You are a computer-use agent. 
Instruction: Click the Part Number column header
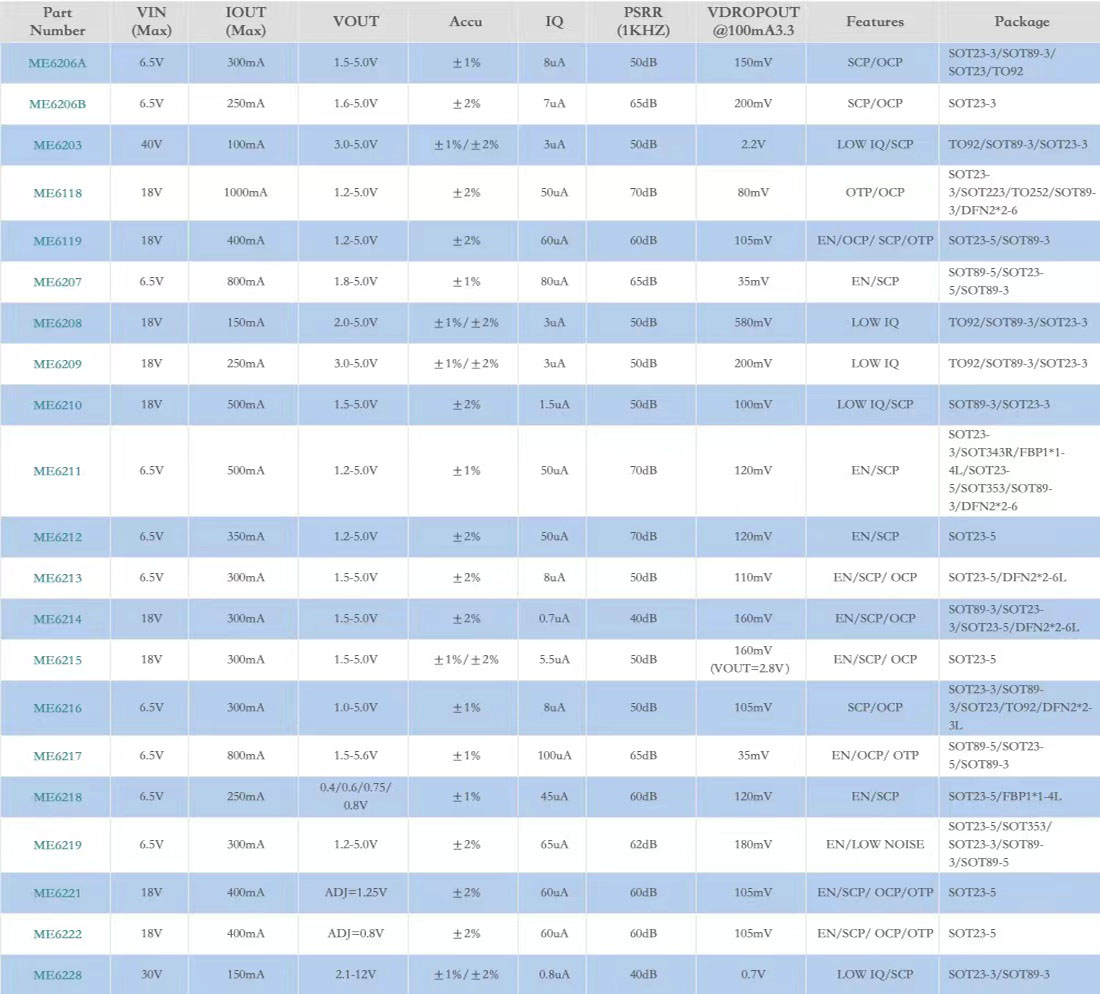click(57, 22)
